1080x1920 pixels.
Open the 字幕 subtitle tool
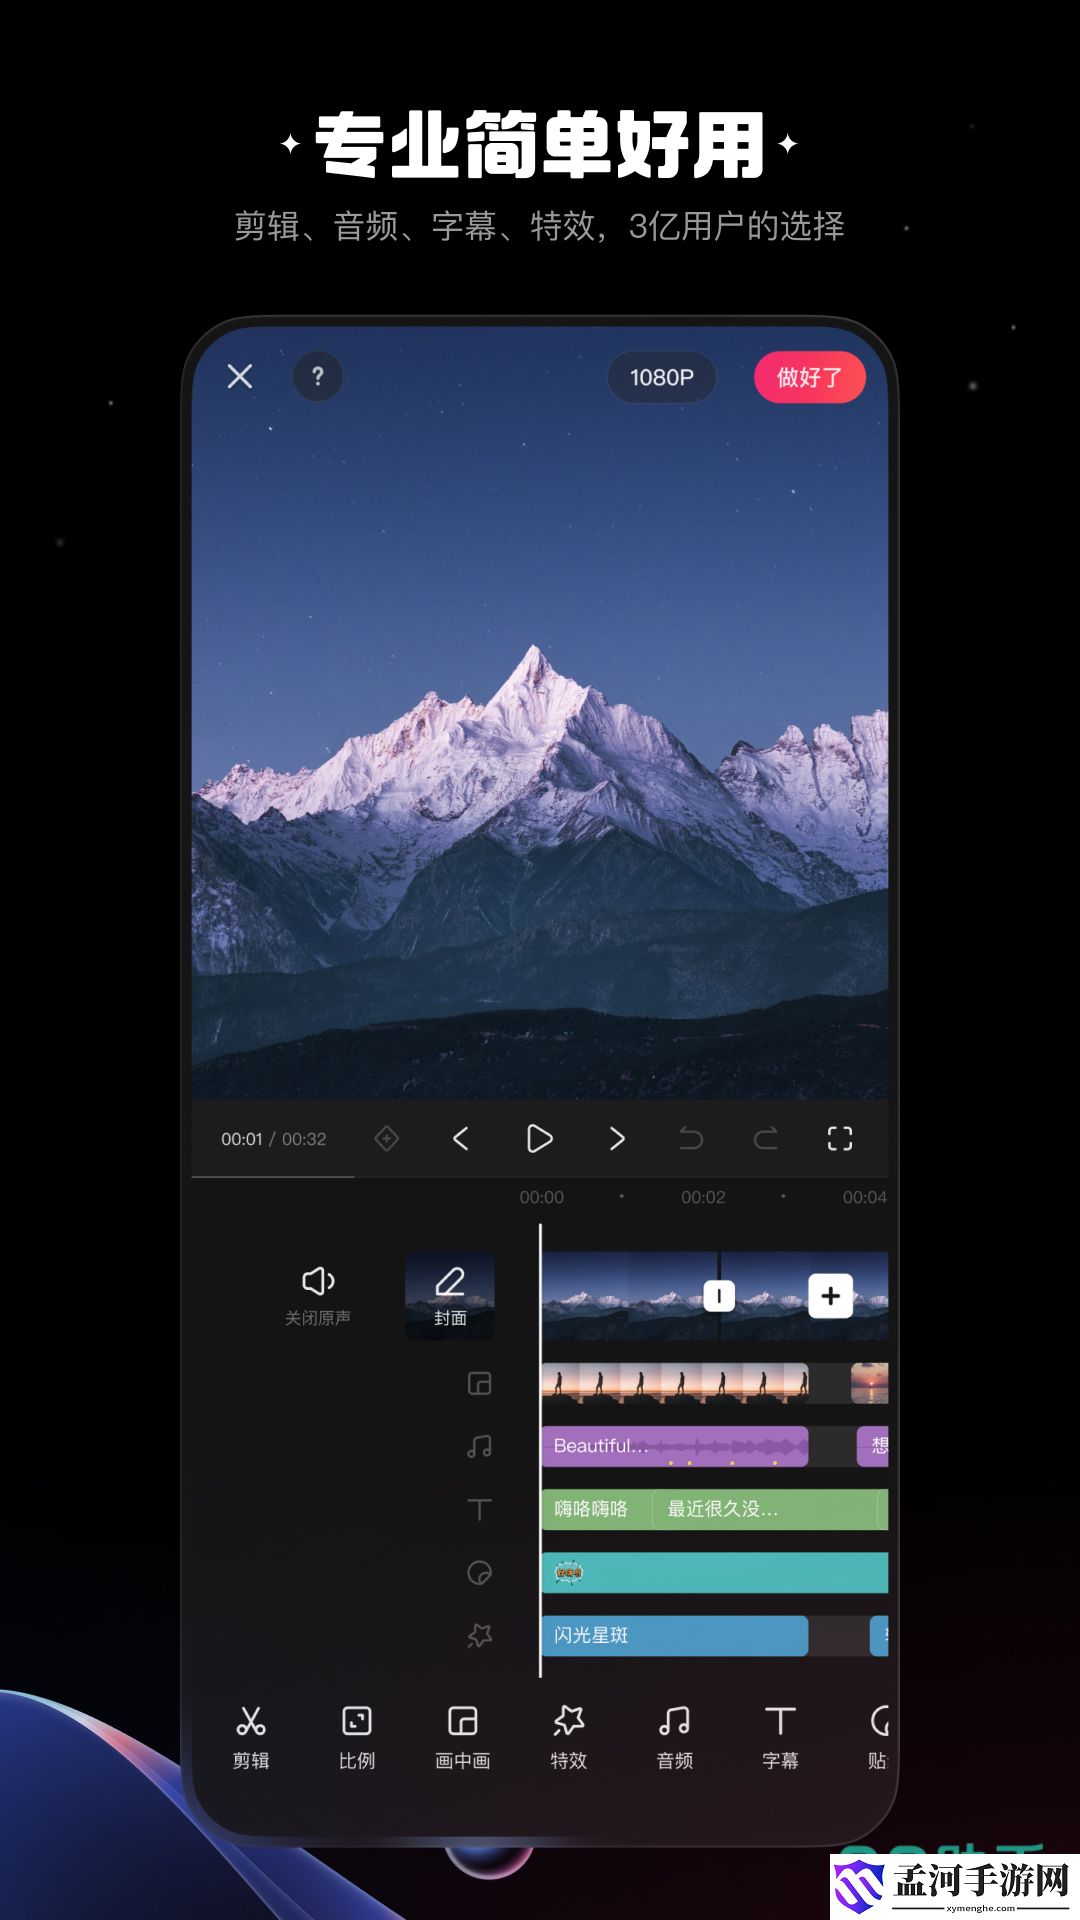click(781, 1738)
